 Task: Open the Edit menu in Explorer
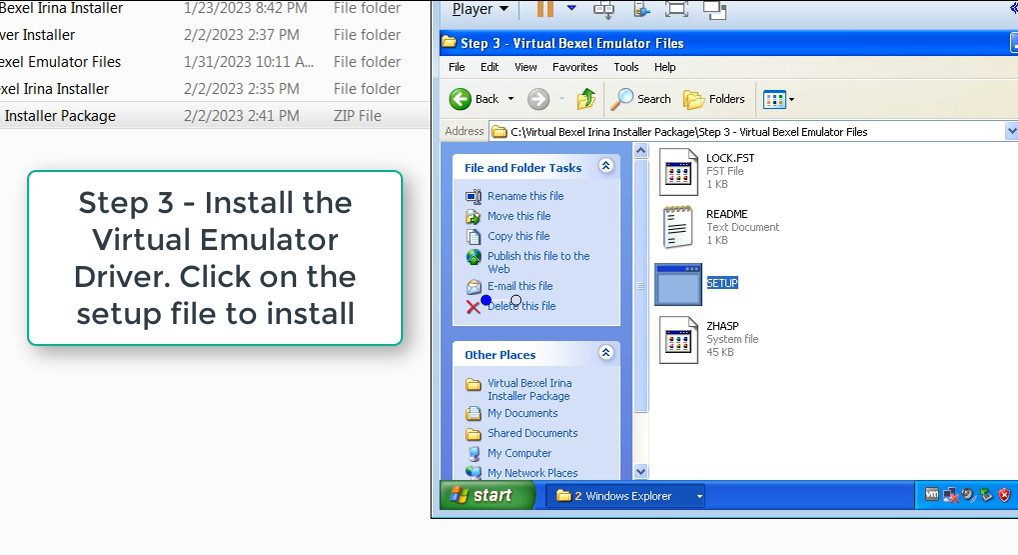(x=489, y=67)
